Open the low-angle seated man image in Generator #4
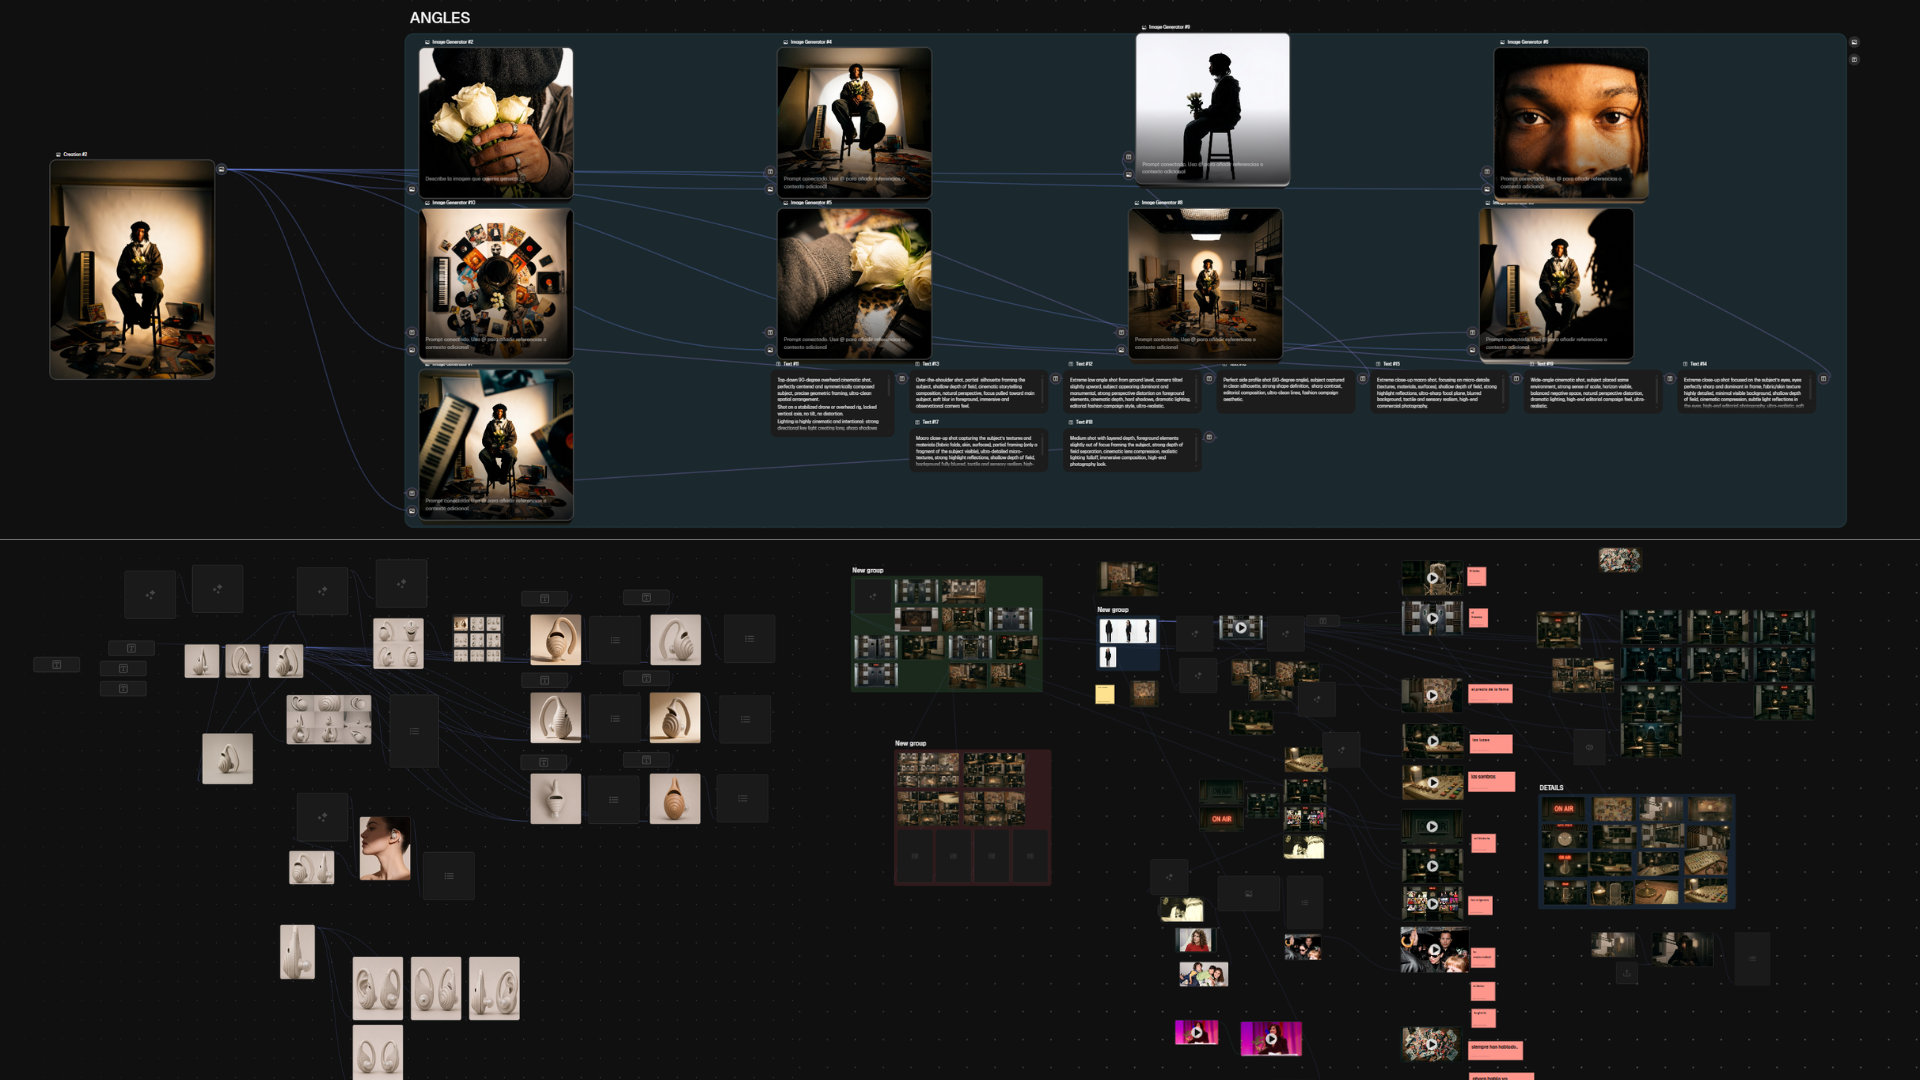The height and width of the screenshot is (1080, 1920). (854, 122)
